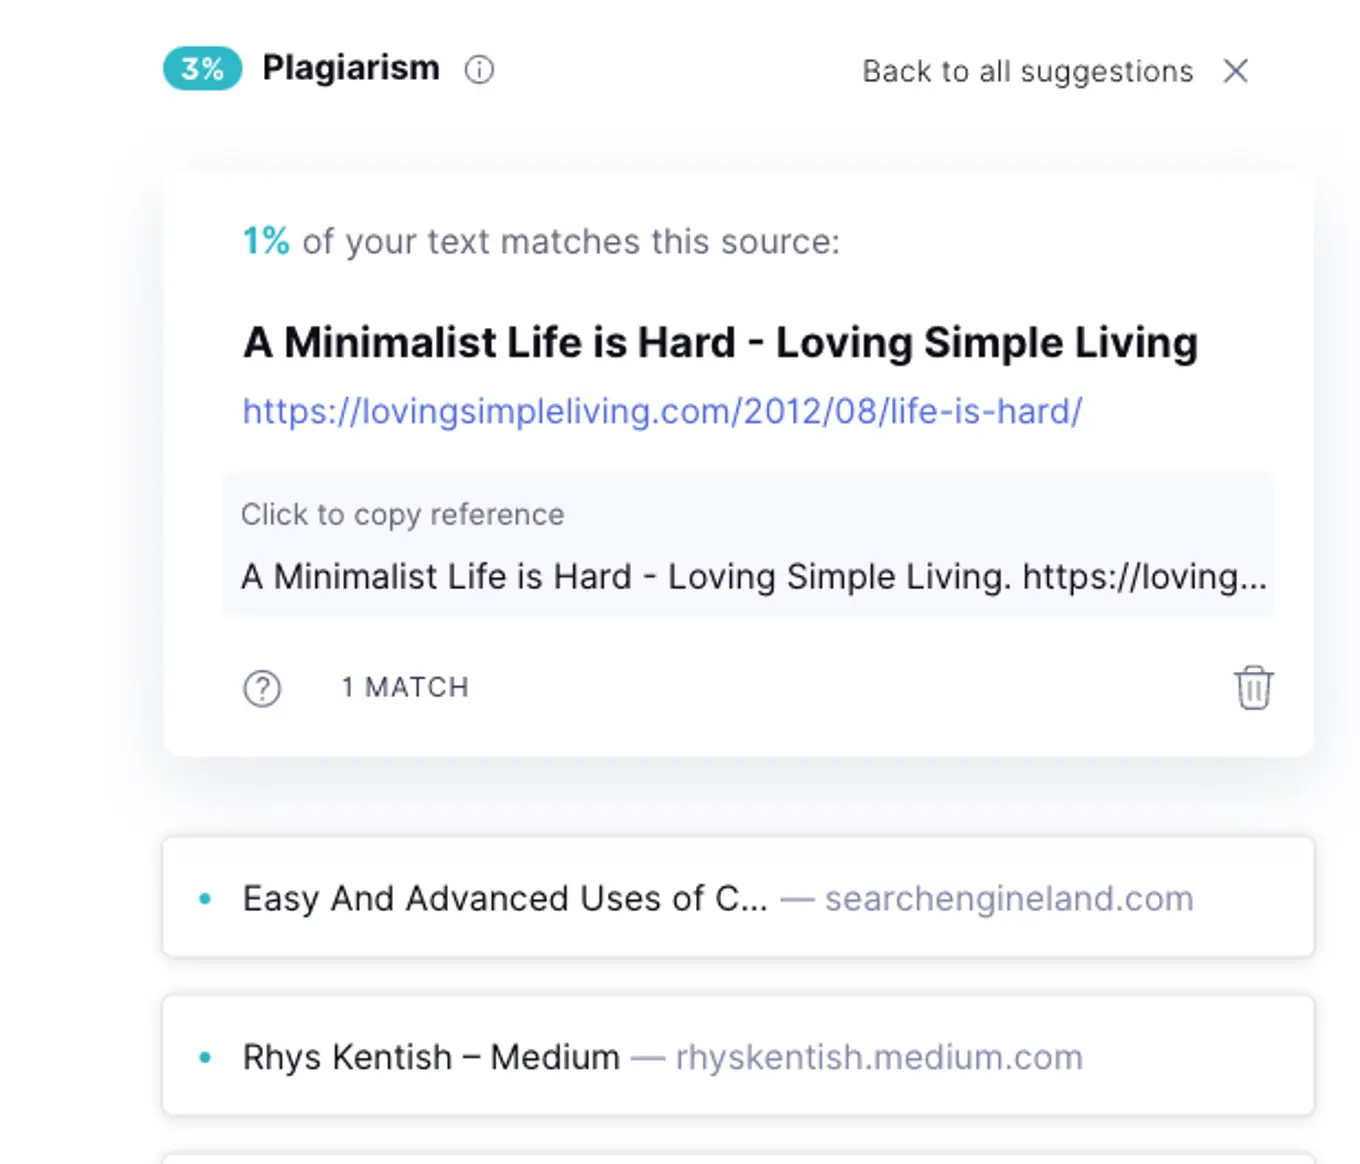Close the plagiarism panel with X icon
The width and height of the screenshot is (1360, 1164).
pos(1236,71)
